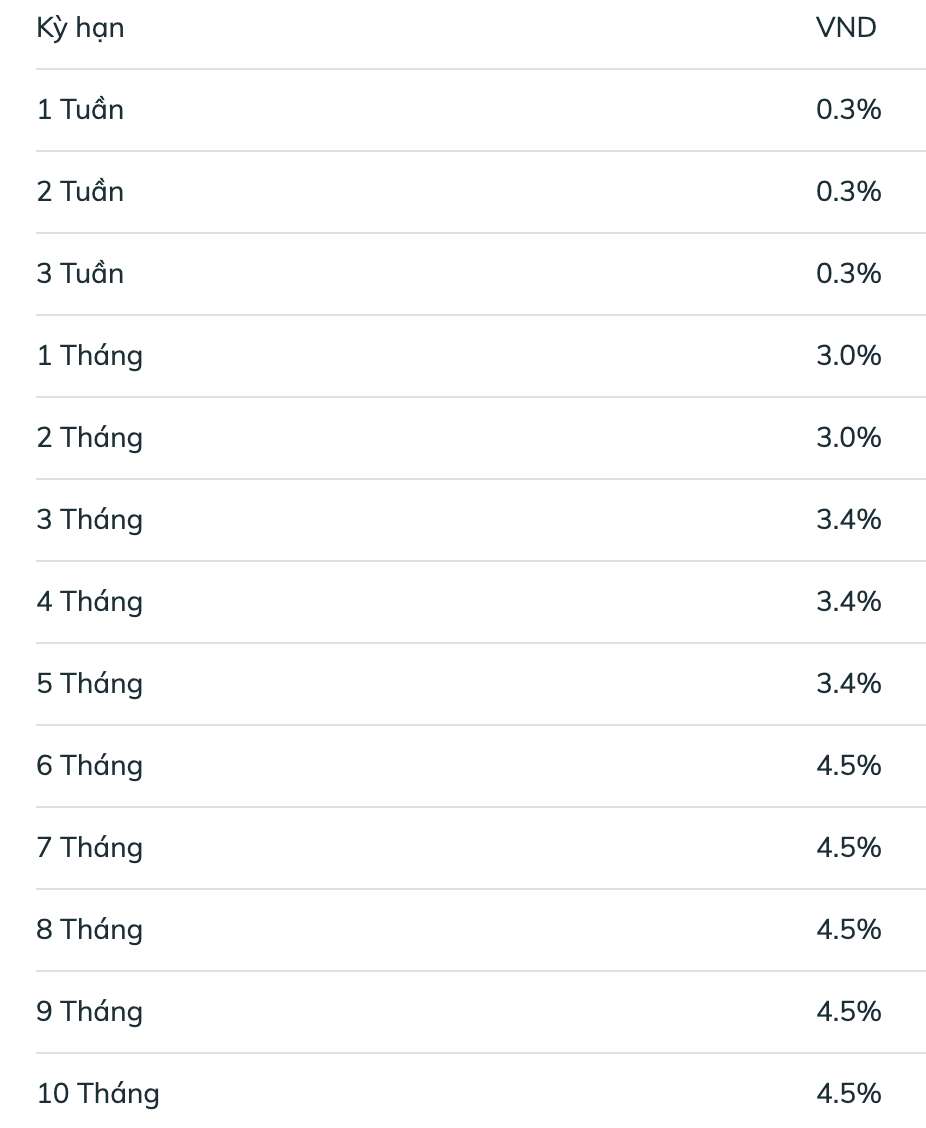
Task: Select the "1 Tuần" term label
Action: coord(80,110)
